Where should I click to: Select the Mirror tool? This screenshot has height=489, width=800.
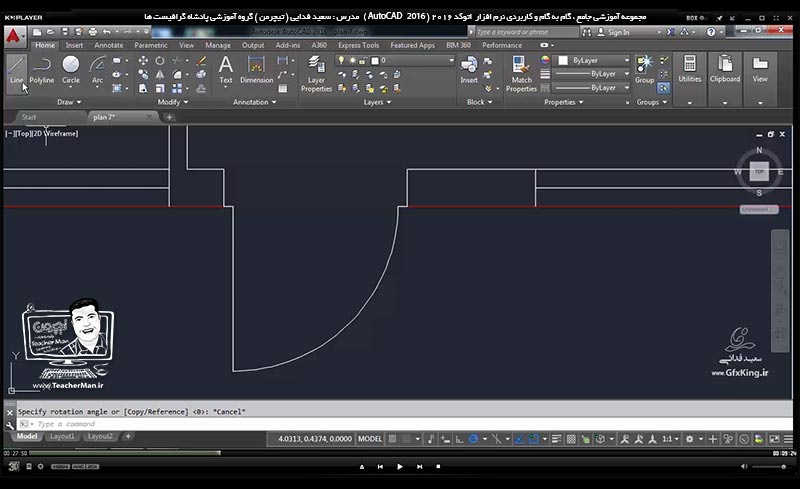[160, 75]
